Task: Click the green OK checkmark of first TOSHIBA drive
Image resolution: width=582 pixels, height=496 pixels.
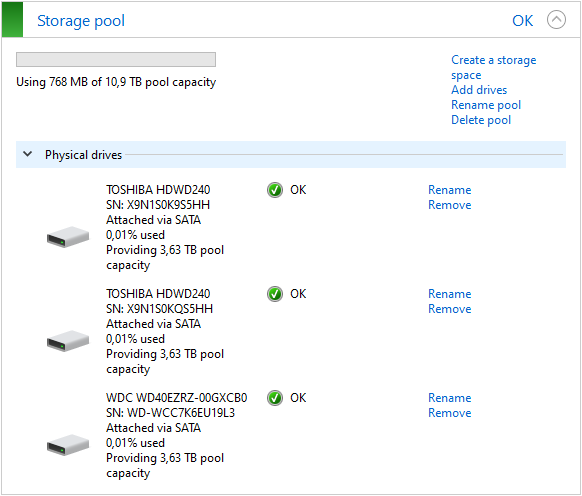Action: 275,190
